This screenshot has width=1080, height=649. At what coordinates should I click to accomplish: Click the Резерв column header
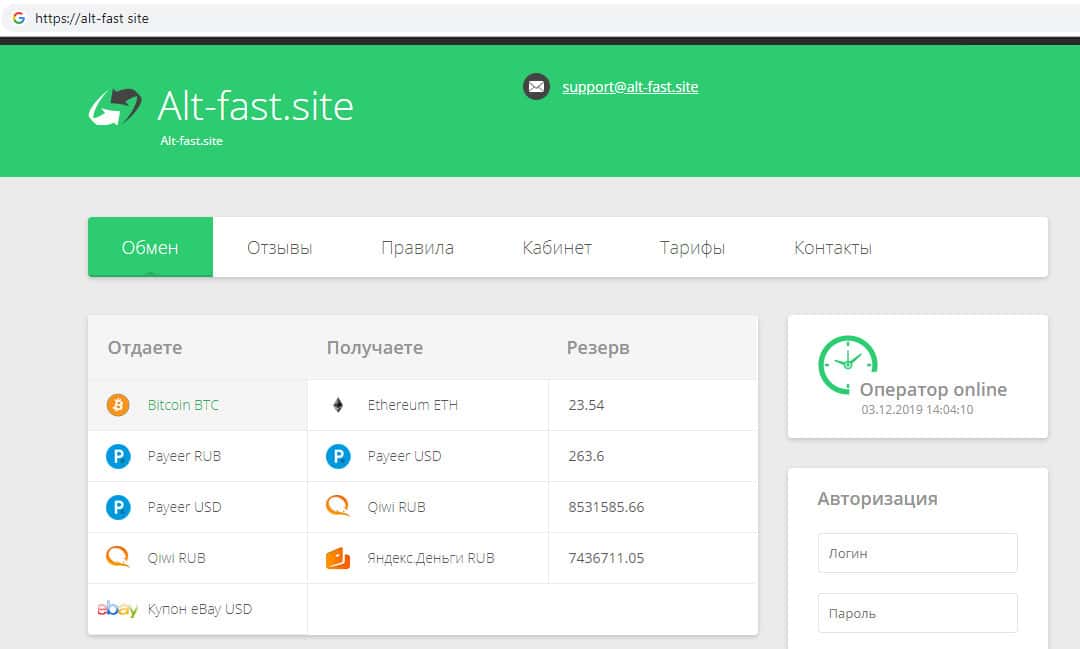(x=598, y=348)
